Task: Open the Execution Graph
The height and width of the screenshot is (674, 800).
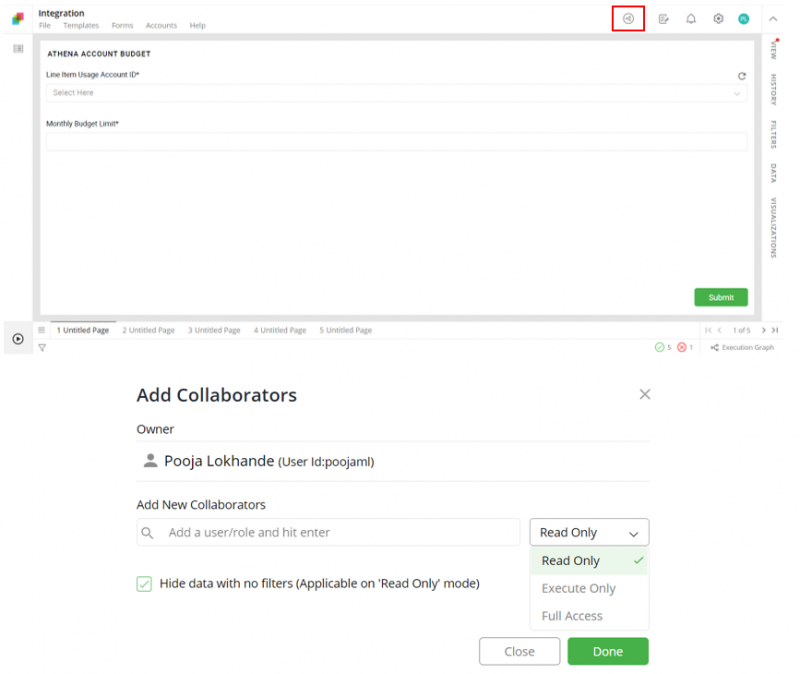Action: click(x=742, y=348)
